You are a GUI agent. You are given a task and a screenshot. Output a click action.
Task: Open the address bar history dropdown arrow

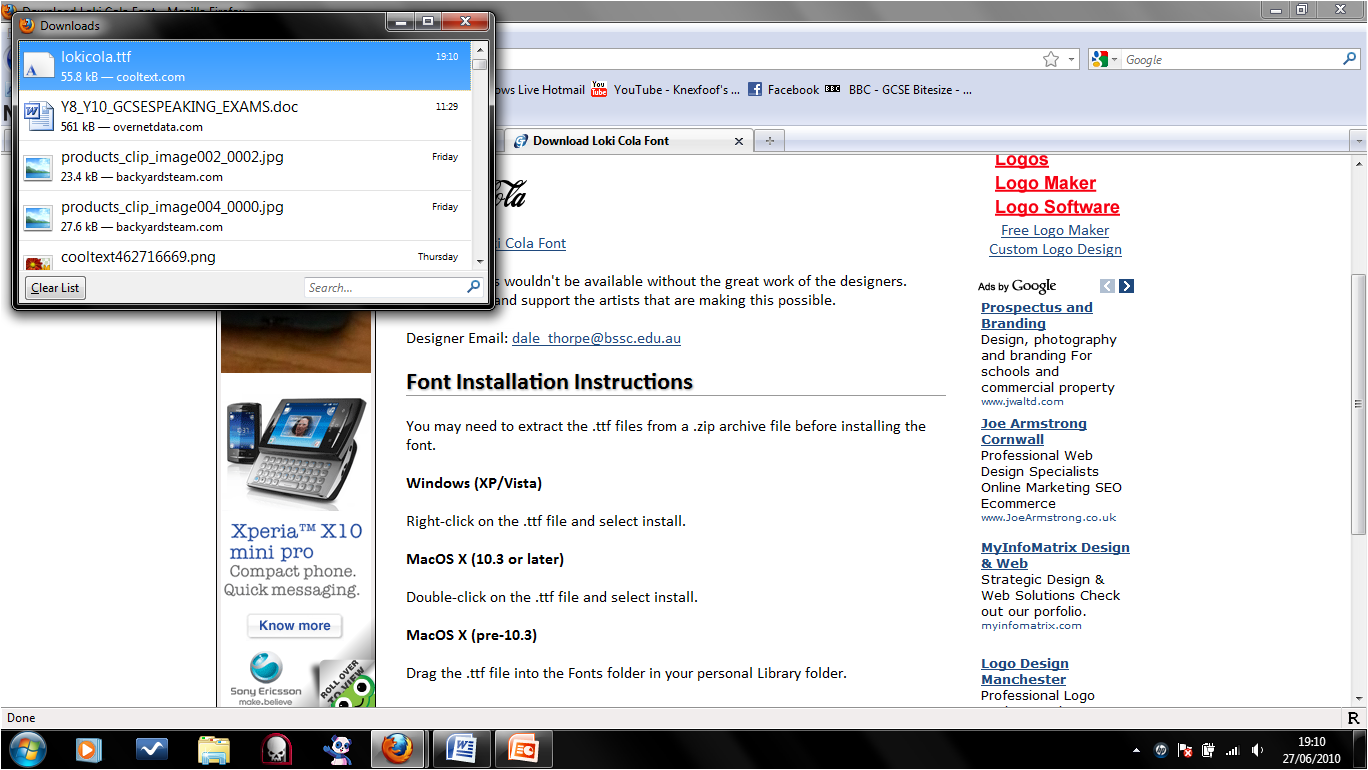pyautogui.click(x=1072, y=59)
